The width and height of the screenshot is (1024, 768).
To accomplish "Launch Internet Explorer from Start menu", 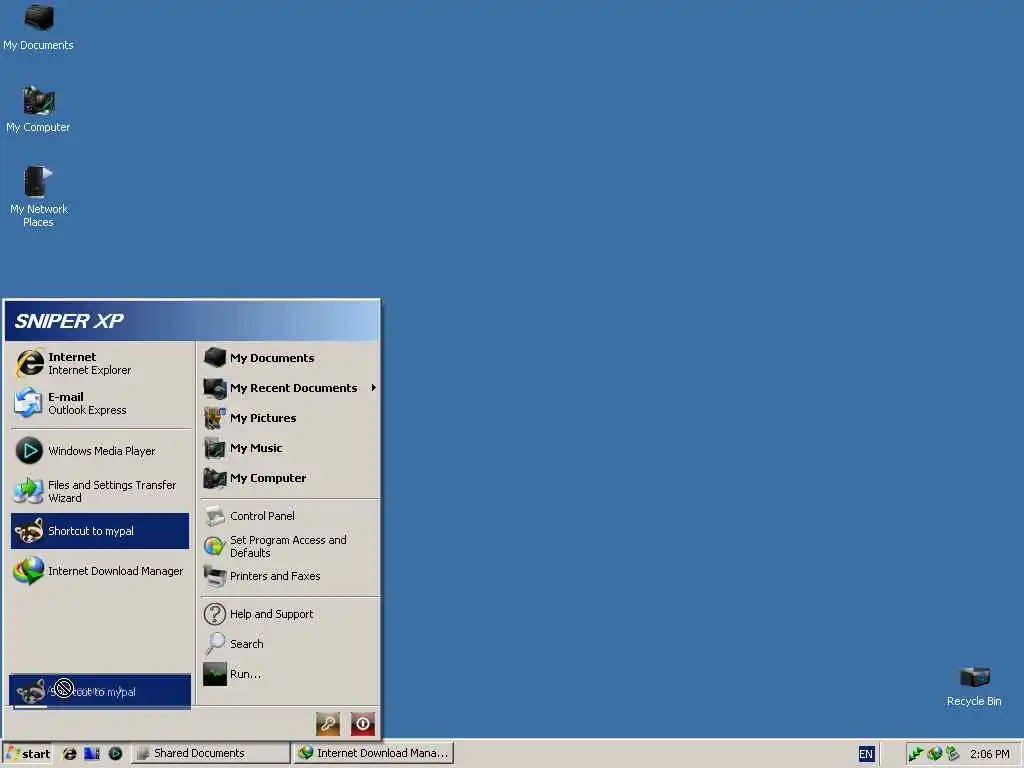I will 101,364.
